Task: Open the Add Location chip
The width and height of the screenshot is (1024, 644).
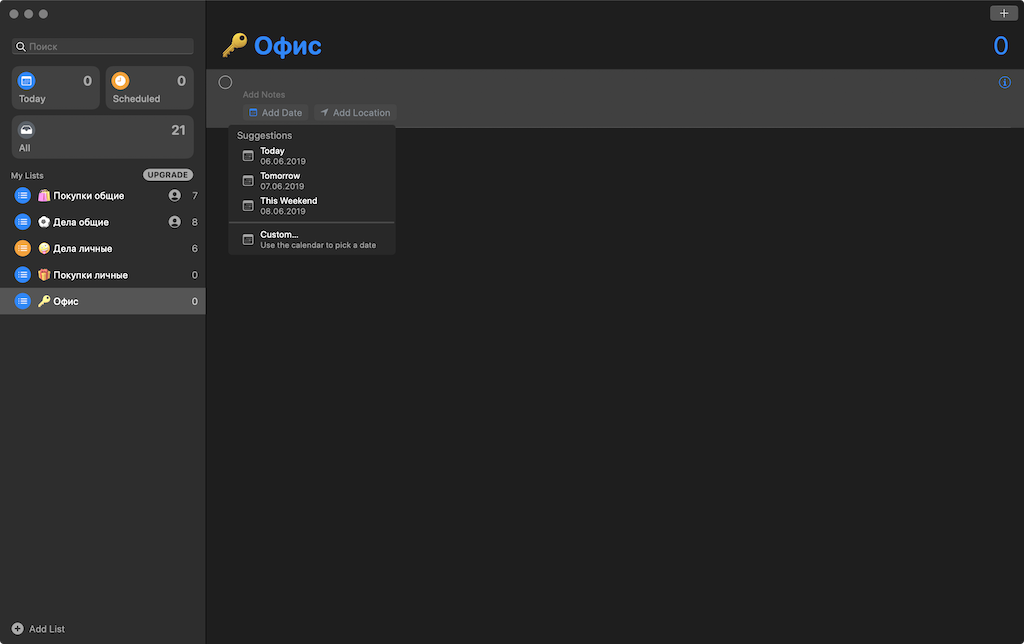Action: click(x=355, y=112)
